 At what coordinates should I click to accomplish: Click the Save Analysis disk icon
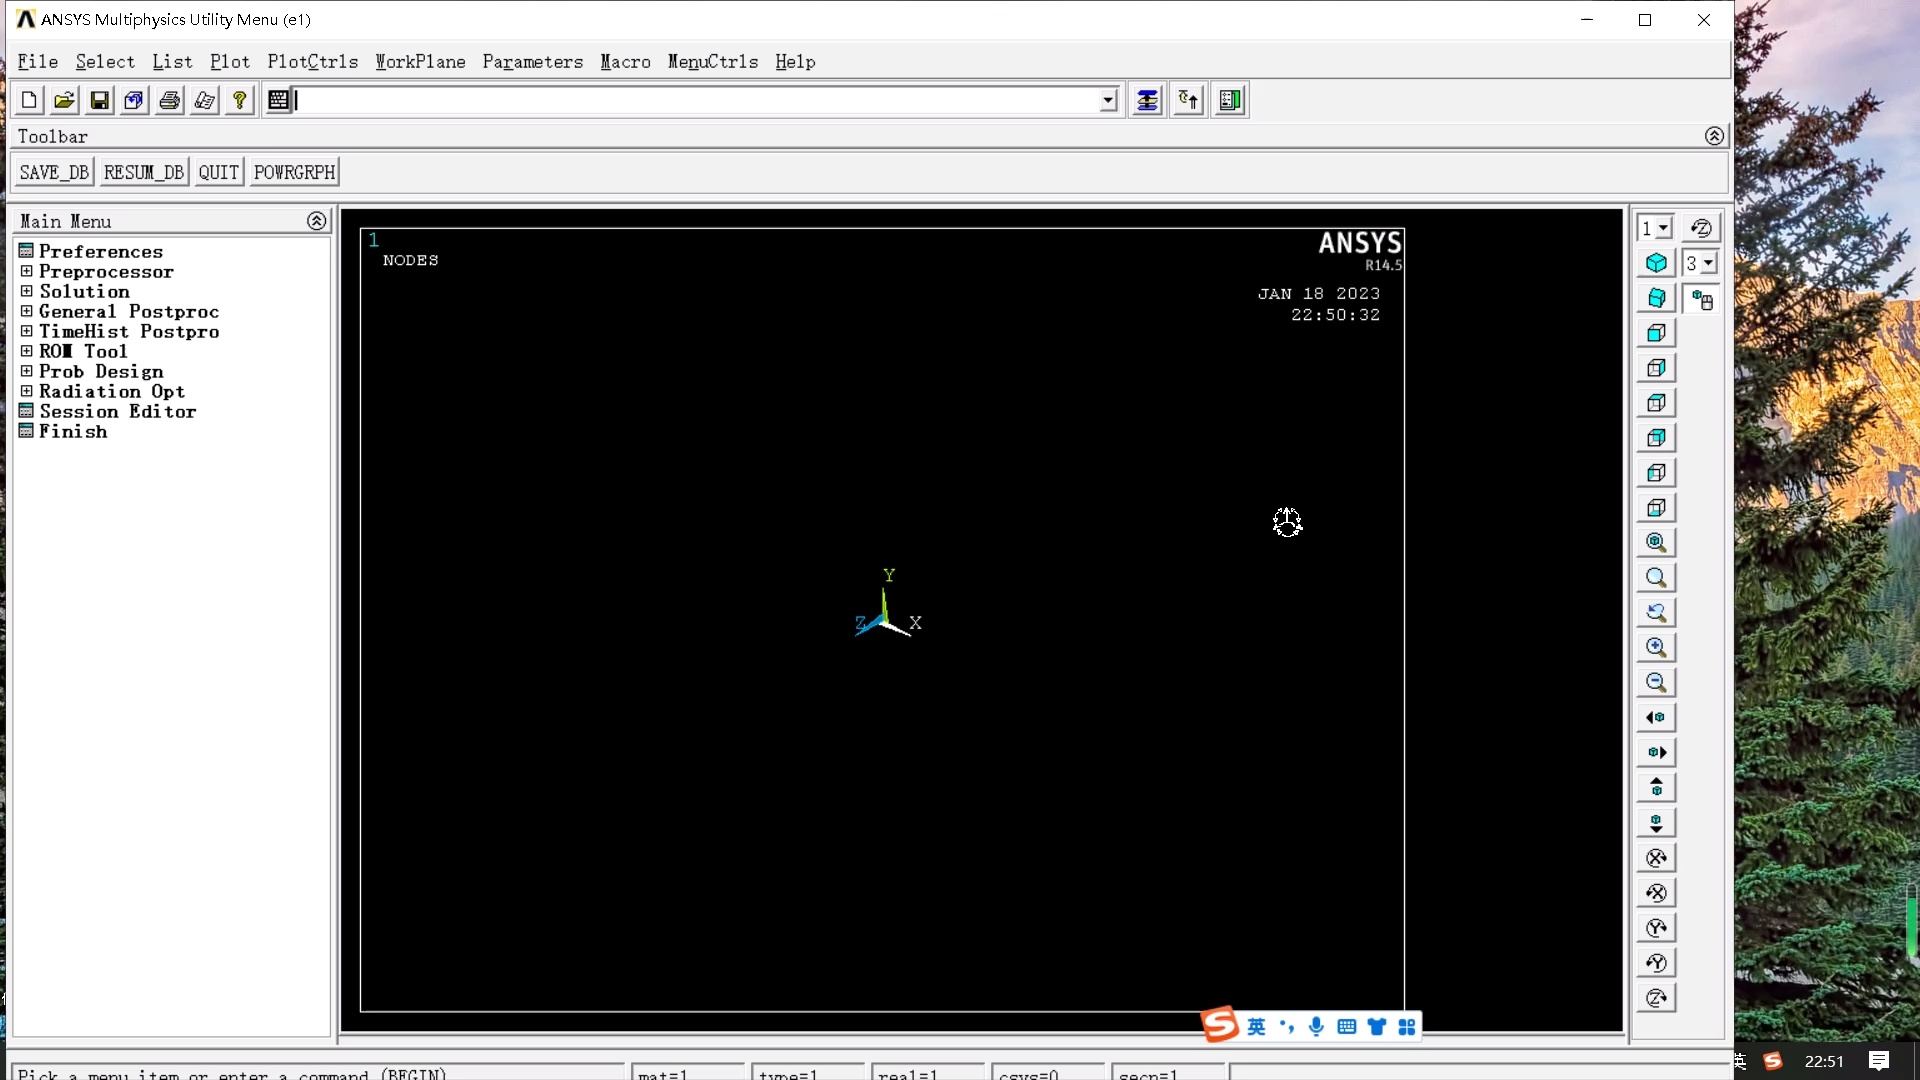pyautogui.click(x=99, y=100)
